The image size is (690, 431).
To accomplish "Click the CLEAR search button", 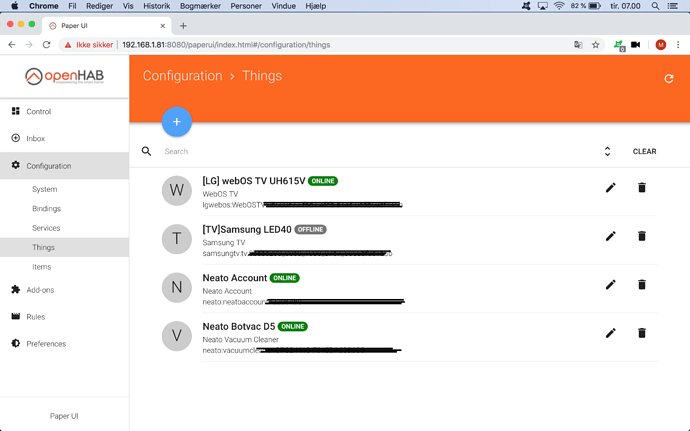I will click(644, 151).
